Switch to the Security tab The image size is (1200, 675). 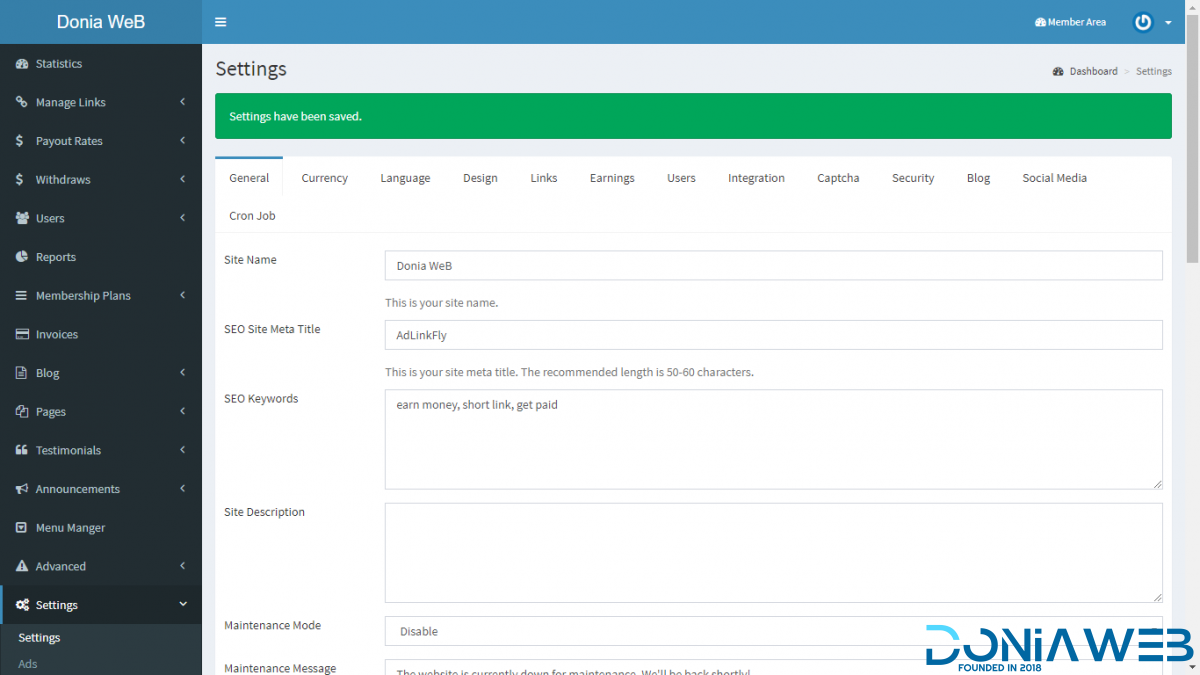coord(913,178)
